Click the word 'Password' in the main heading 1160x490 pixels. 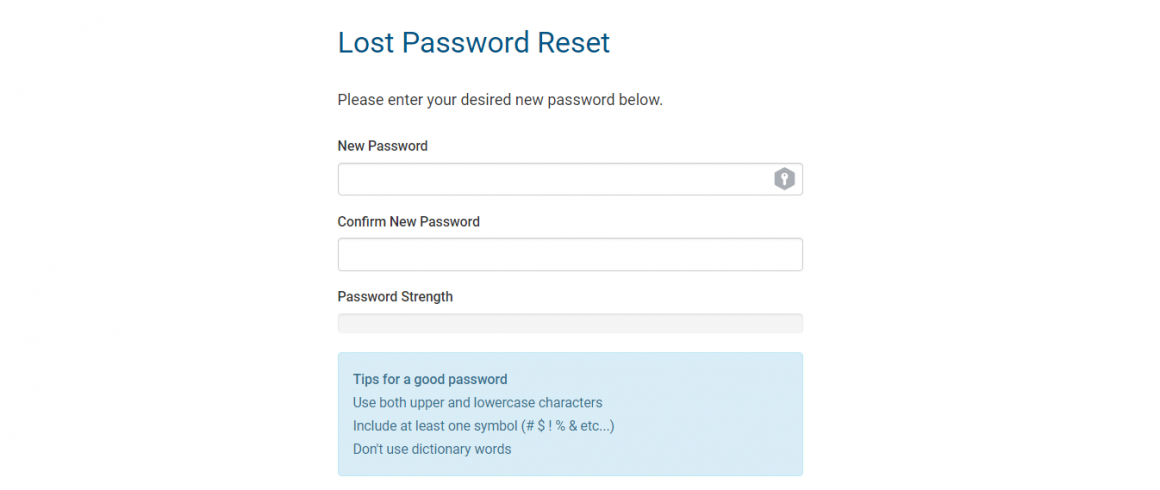pyautogui.click(x=466, y=43)
